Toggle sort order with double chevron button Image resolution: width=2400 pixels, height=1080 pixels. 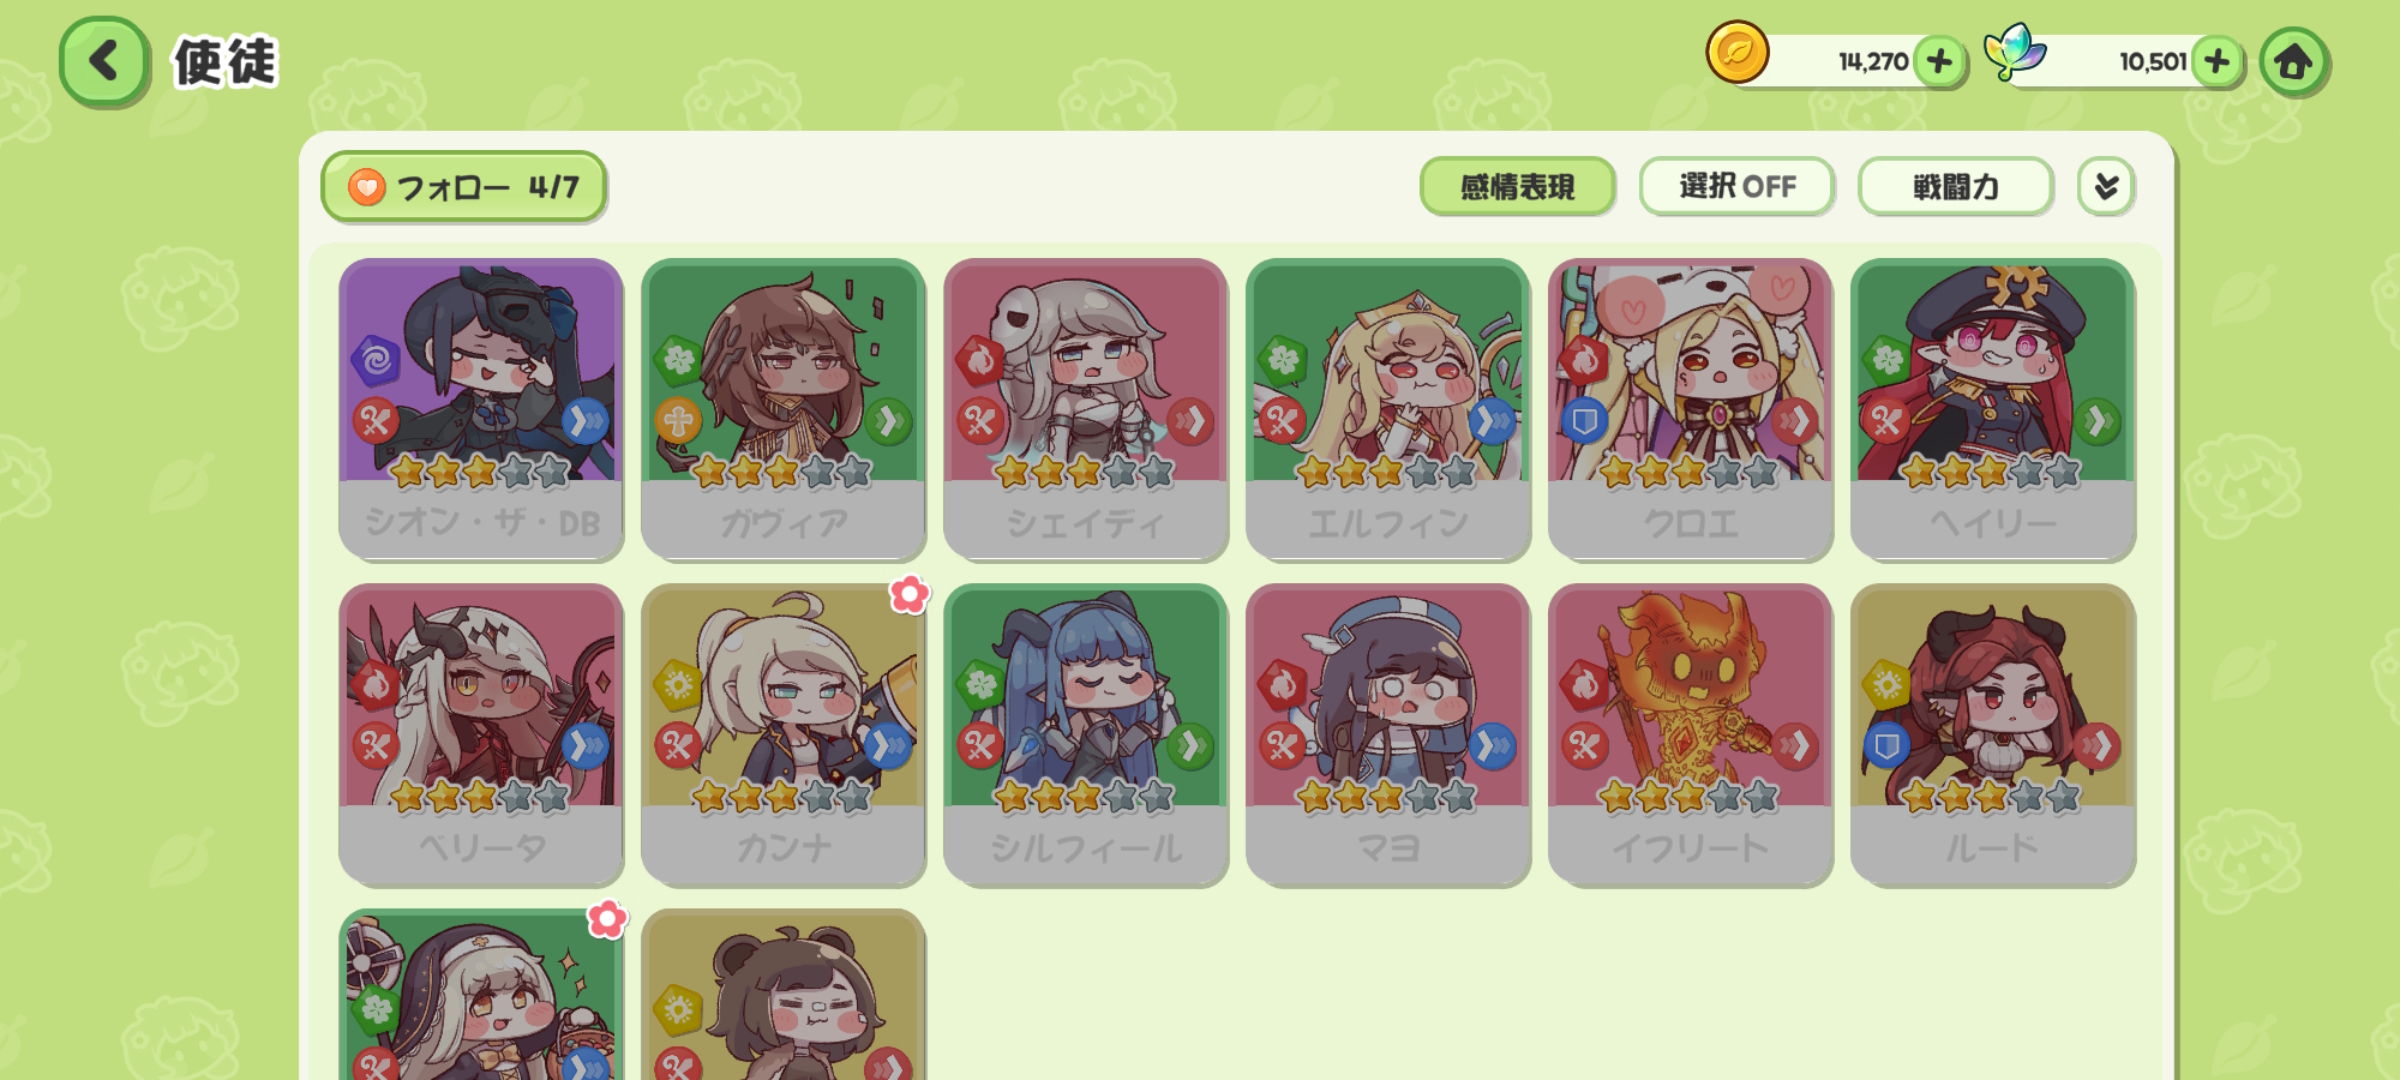tap(2106, 186)
